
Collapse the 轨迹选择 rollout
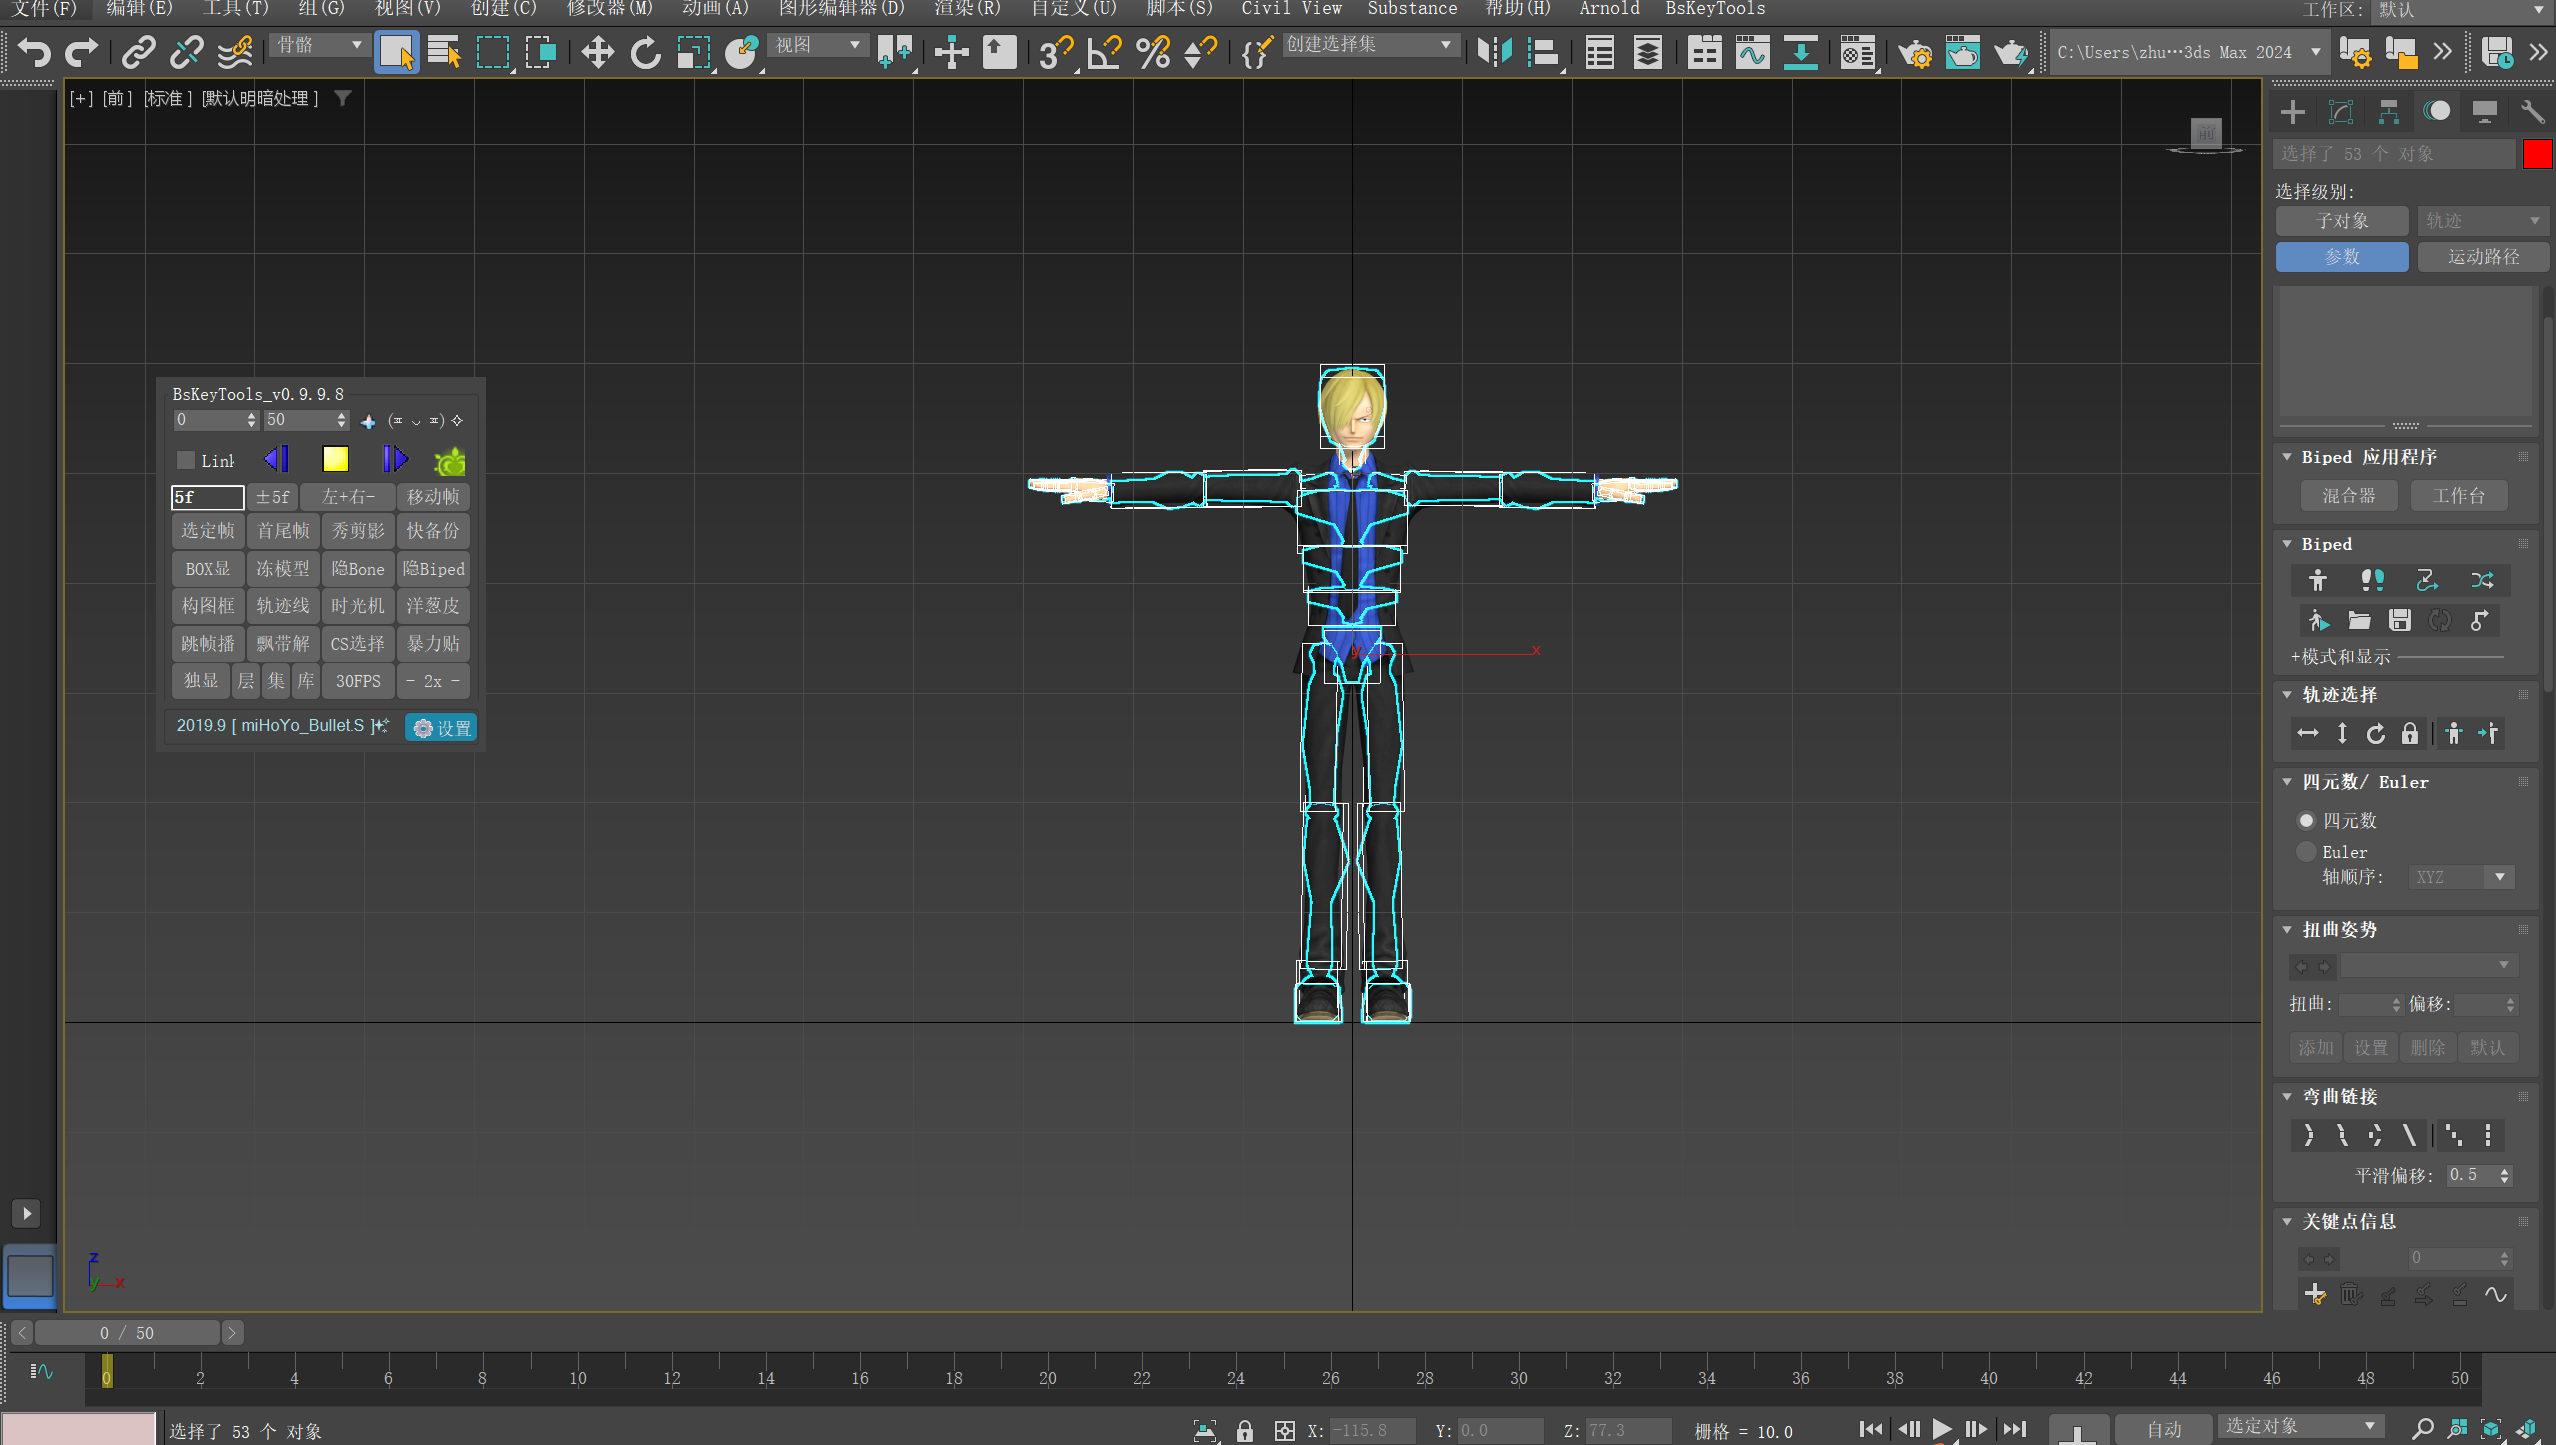[x=2287, y=694]
